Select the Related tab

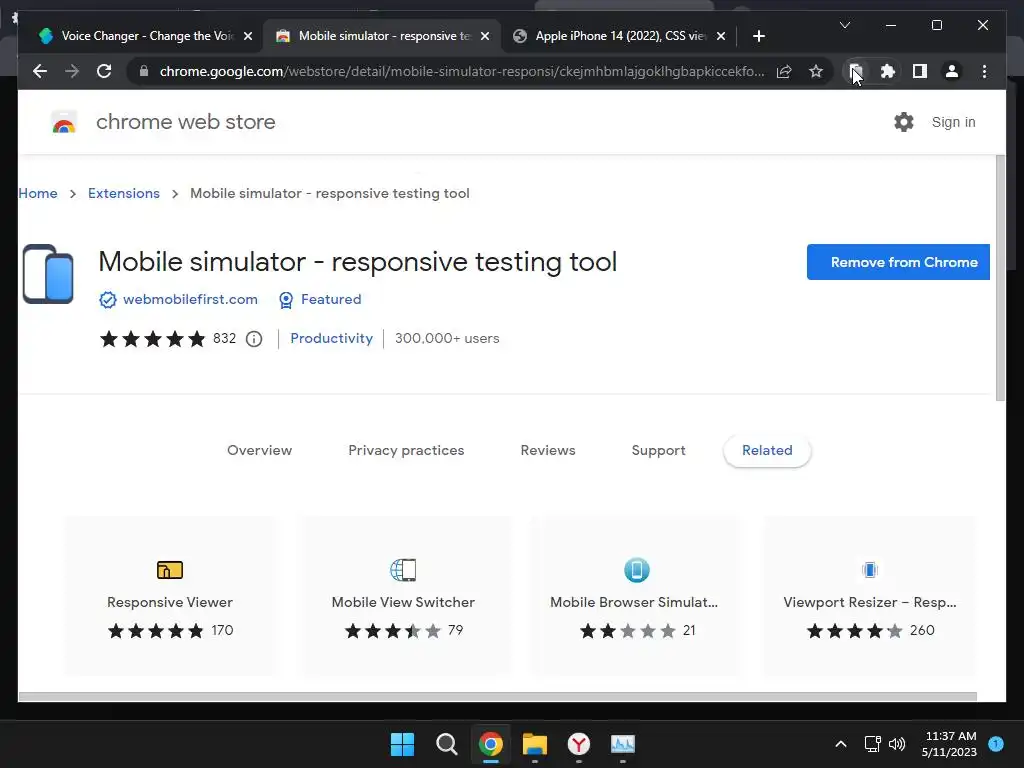[x=767, y=450]
